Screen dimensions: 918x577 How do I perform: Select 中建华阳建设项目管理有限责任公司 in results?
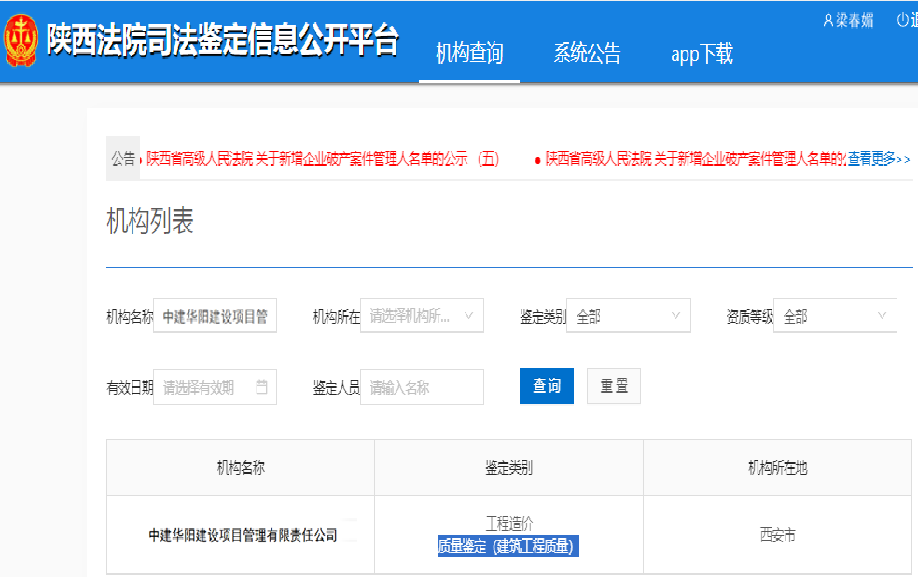[243, 535]
